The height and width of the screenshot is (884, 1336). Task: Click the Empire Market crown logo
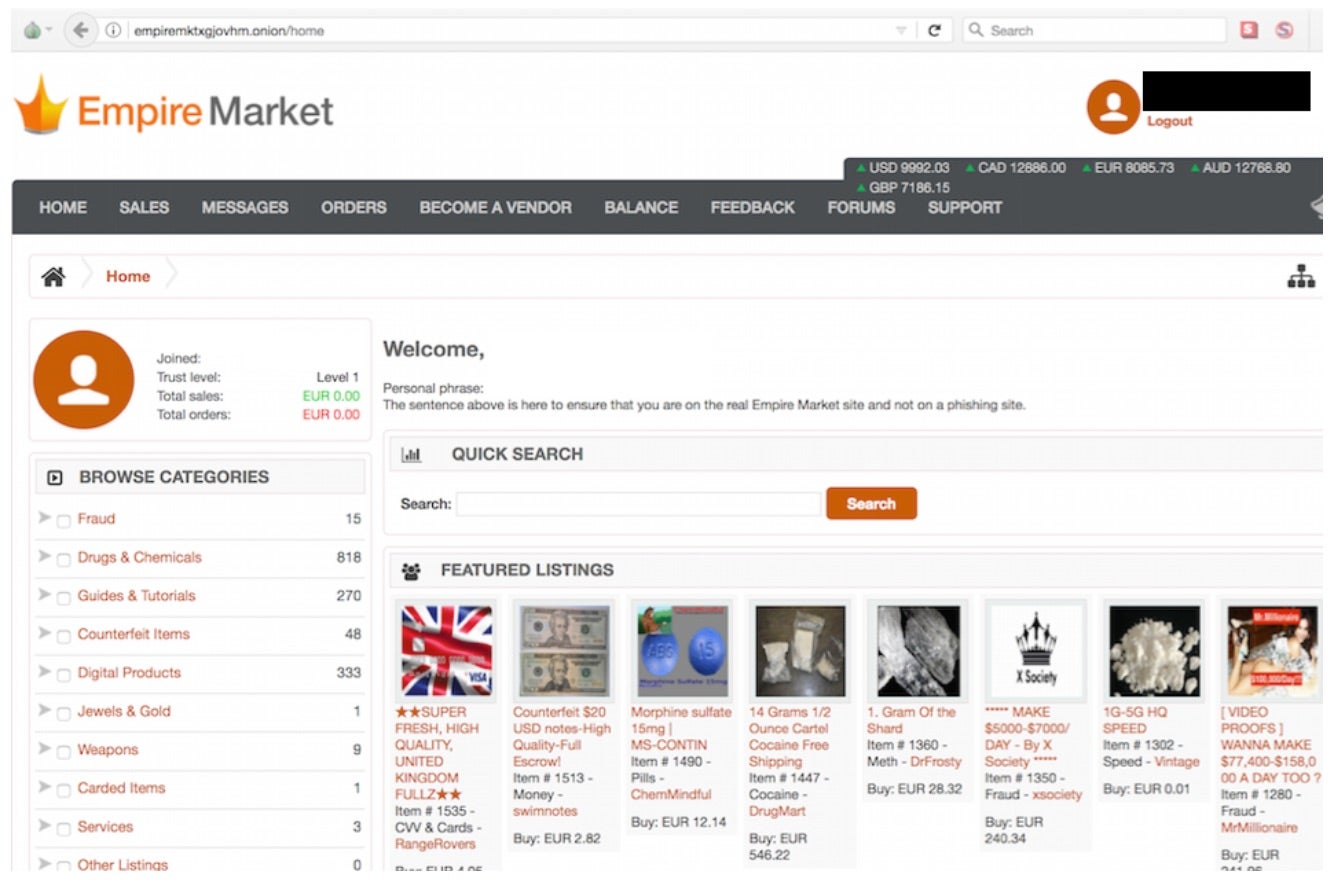pyautogui.click(x=41, y=106)
